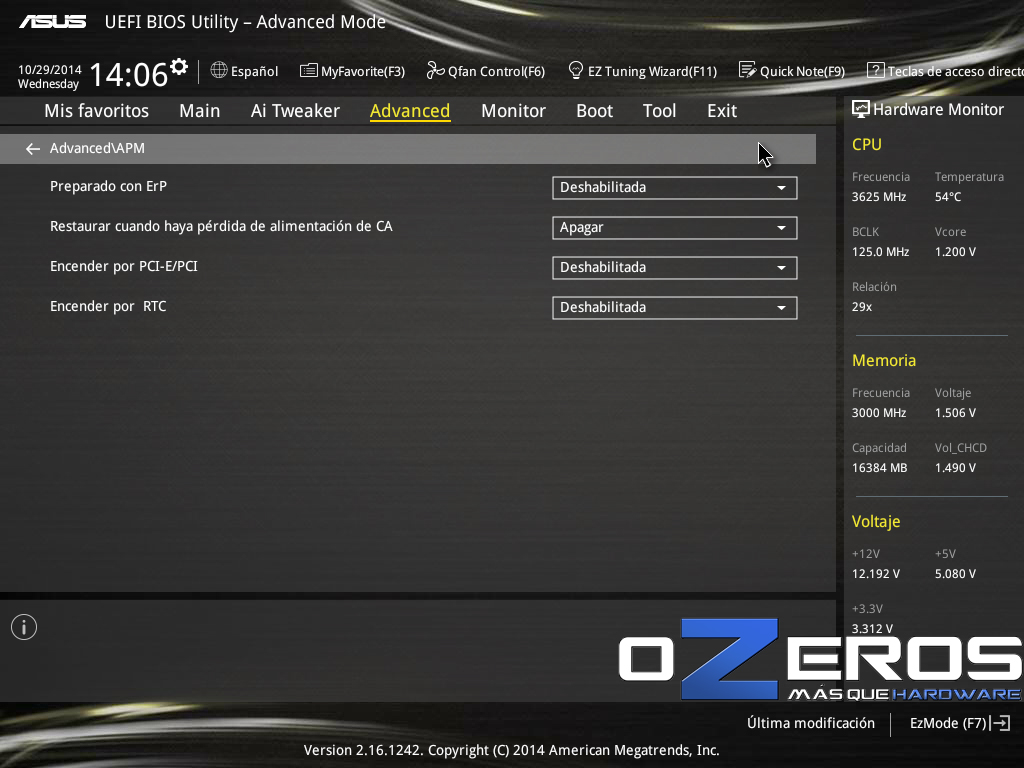Click the BIOS version copyright text
This screenshot has width=1024, height=768.
[x=511, y=750]
